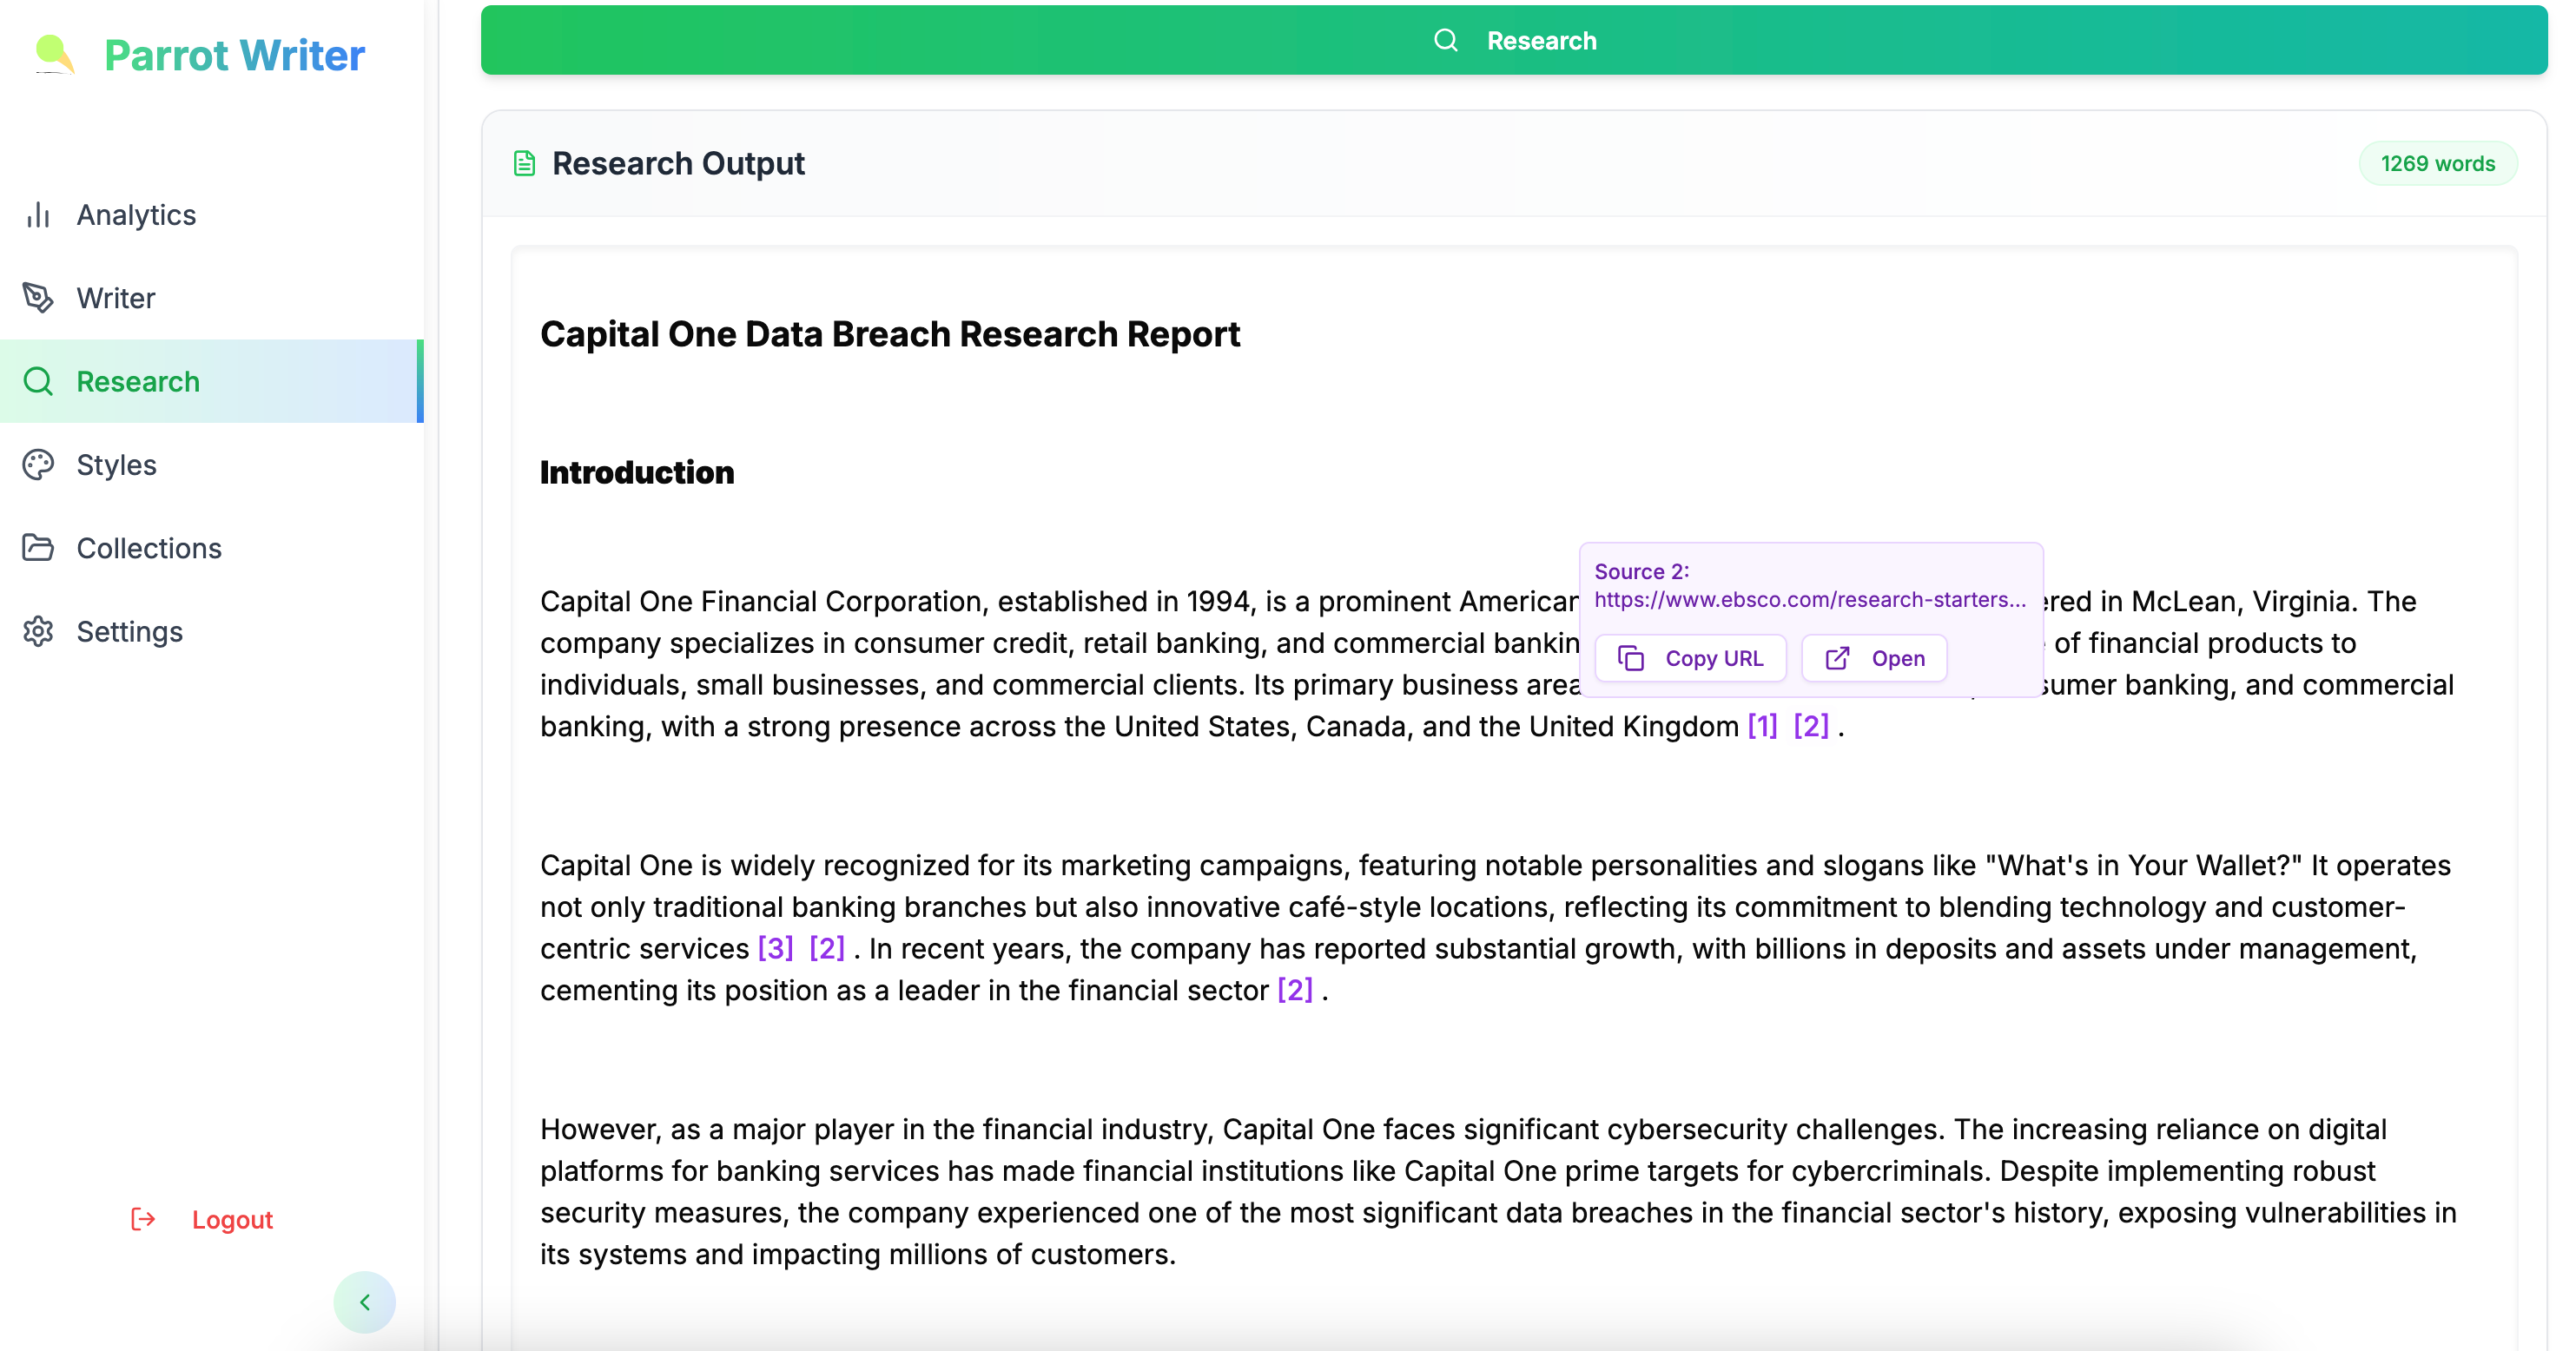The height and width of the screenshot is (1351, 2576).
Task: Click the Settings gear icon
Action: (38, 631)
